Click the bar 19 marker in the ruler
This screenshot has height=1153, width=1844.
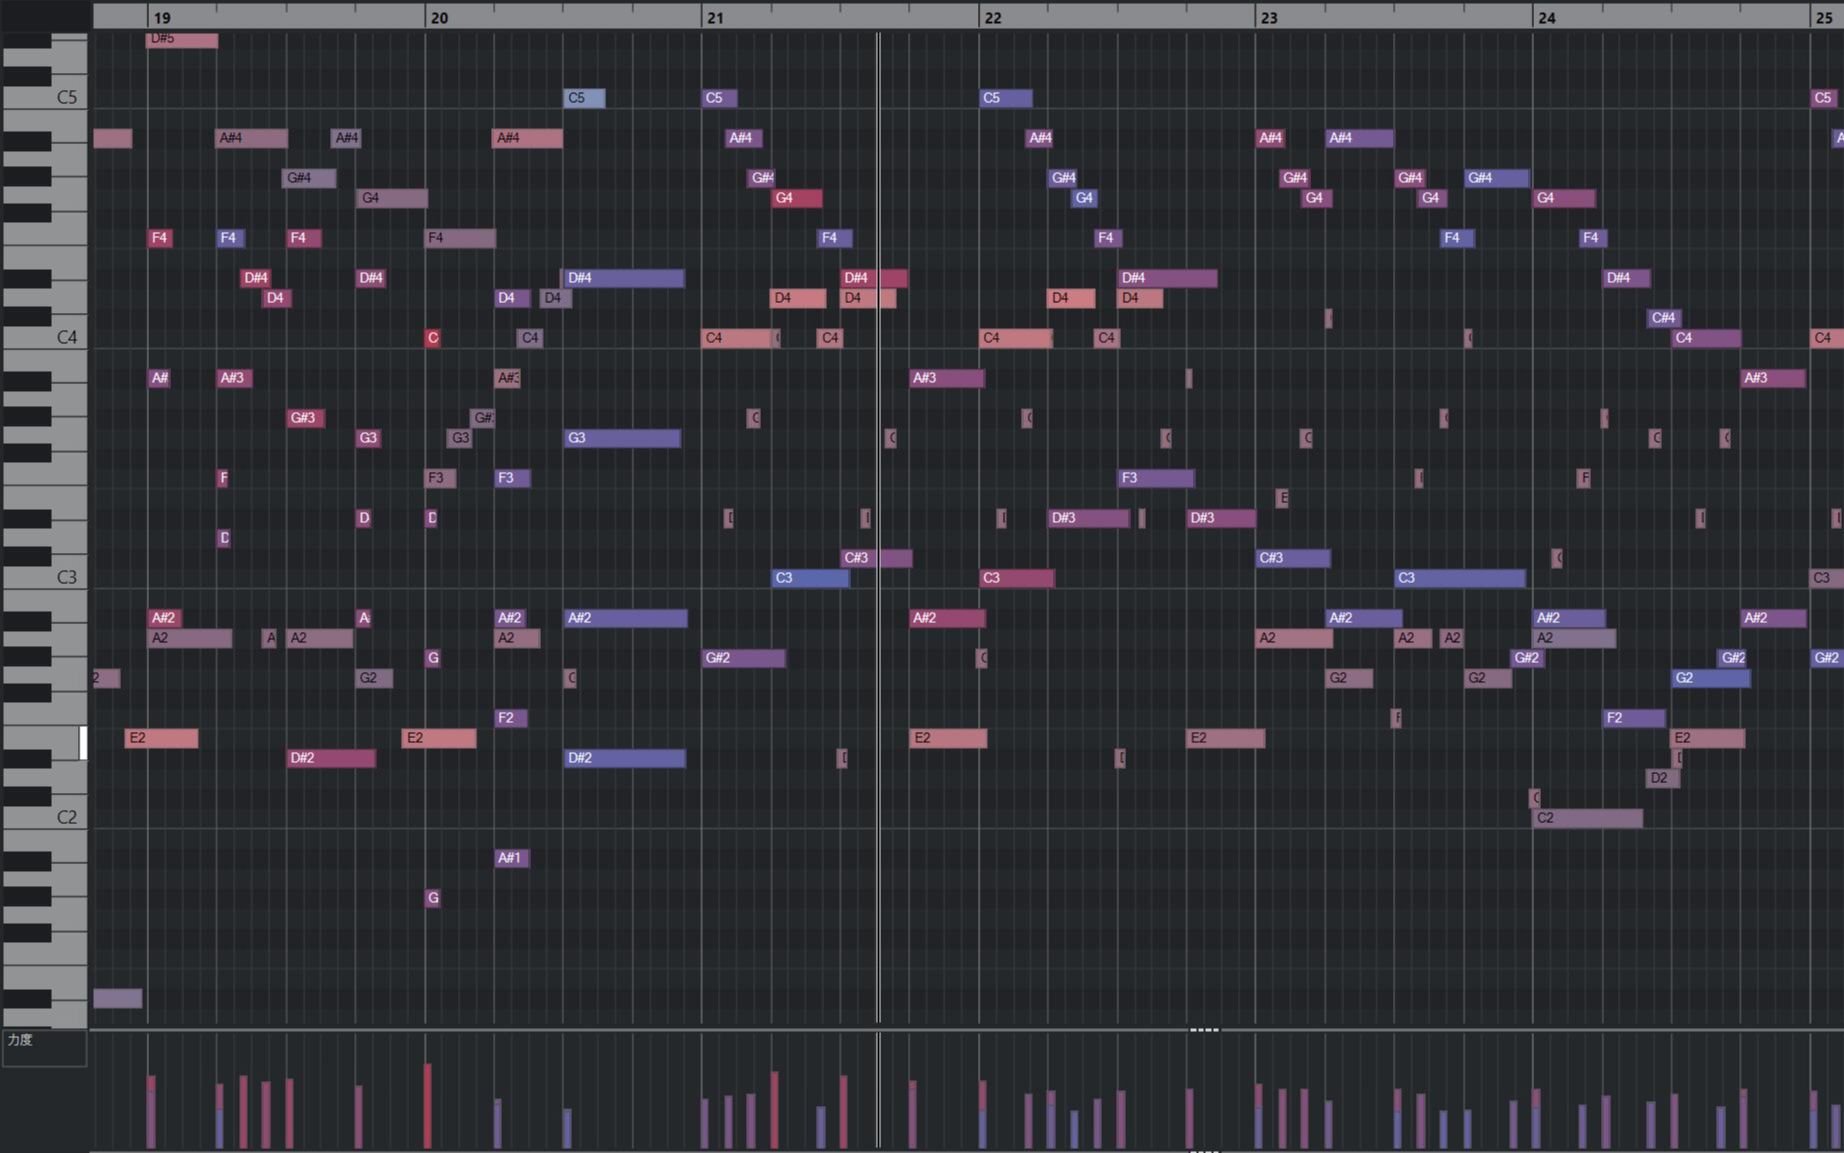[161, 17]
